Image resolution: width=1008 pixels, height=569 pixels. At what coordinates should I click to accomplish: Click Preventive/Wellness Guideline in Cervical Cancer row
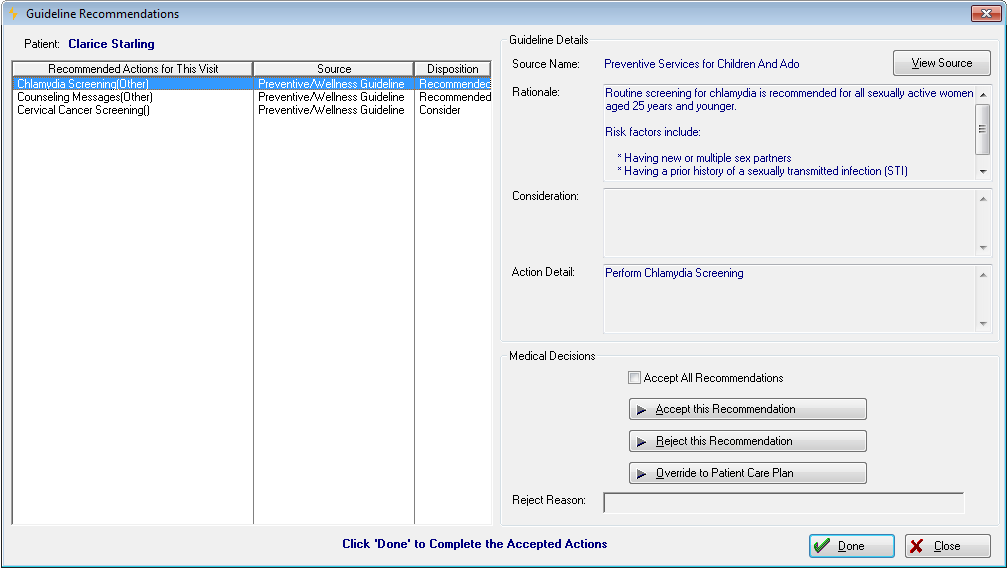point(331,110)
